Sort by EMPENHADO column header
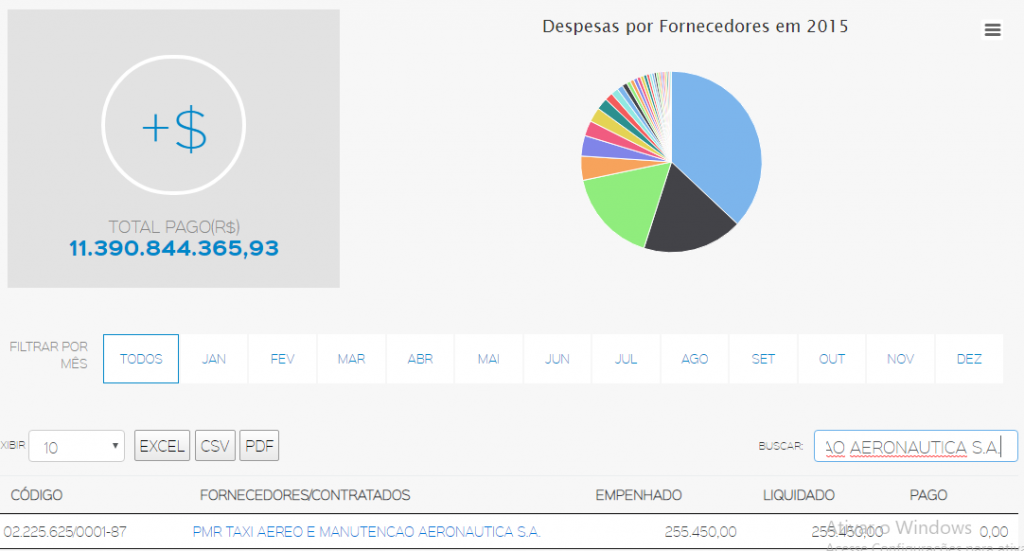This screenshot has width=1024, height=551. pyautogui.click(x=639, y=495)
